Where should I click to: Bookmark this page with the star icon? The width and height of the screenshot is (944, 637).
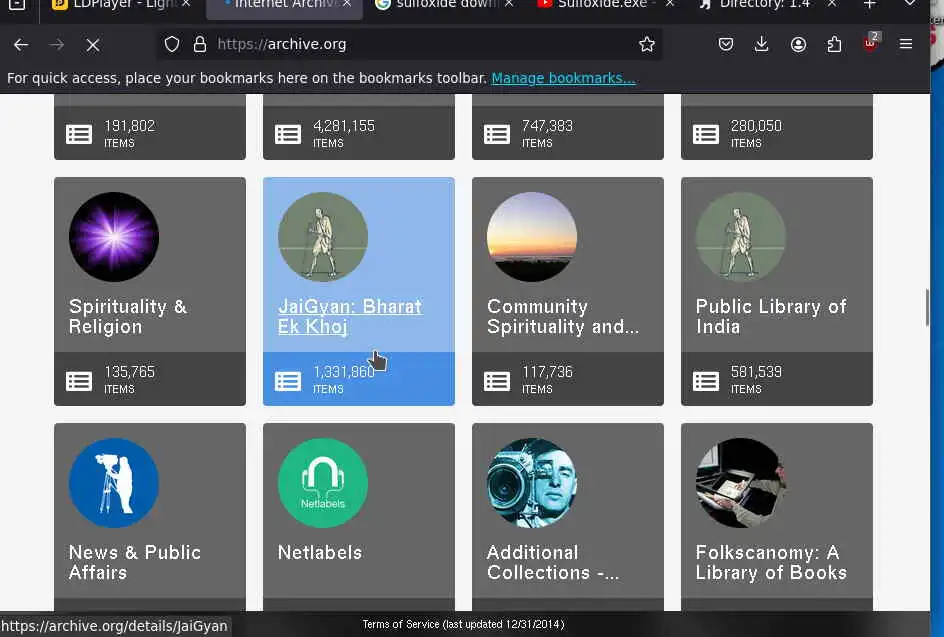tap(647, 44)
